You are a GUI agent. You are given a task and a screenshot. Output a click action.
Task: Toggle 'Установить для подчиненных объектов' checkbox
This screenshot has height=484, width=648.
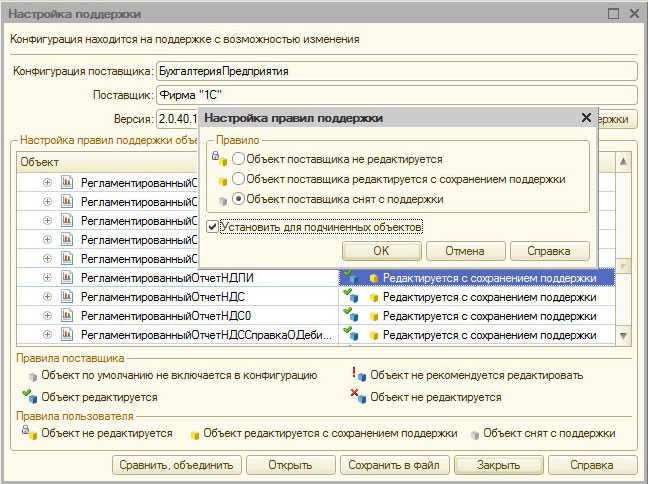click(212, 227)
